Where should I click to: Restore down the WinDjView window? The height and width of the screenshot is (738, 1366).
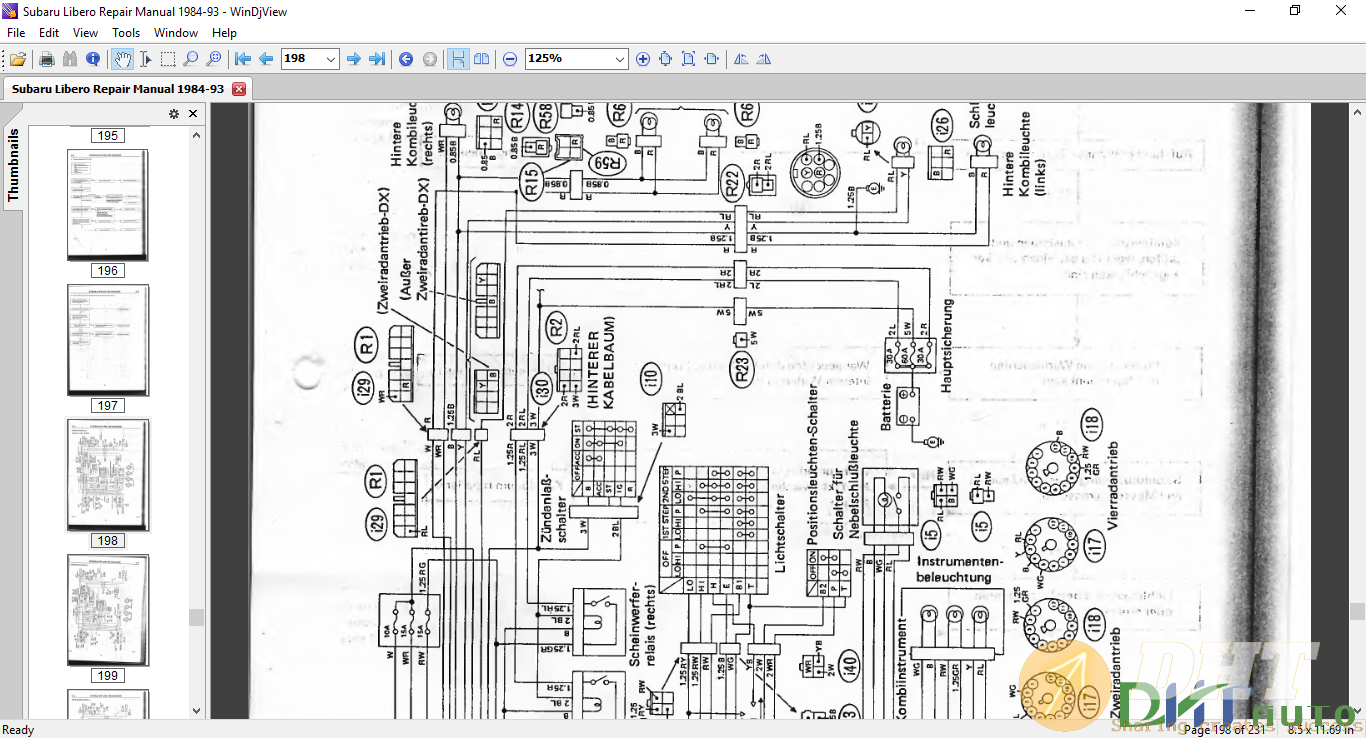click(1295, 10)
